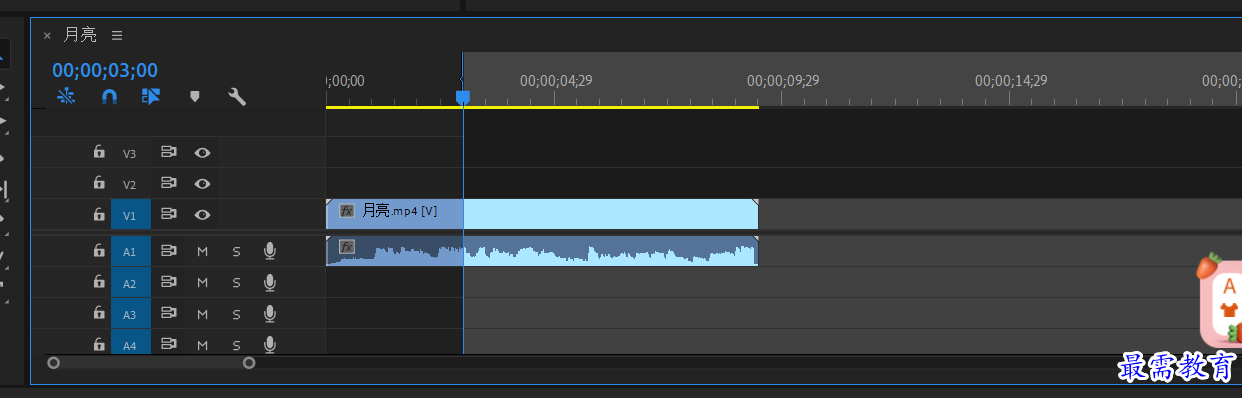This screenshot has height=398, width=1242.
Task: Toggle sync lock for A3
Action: 169,314
